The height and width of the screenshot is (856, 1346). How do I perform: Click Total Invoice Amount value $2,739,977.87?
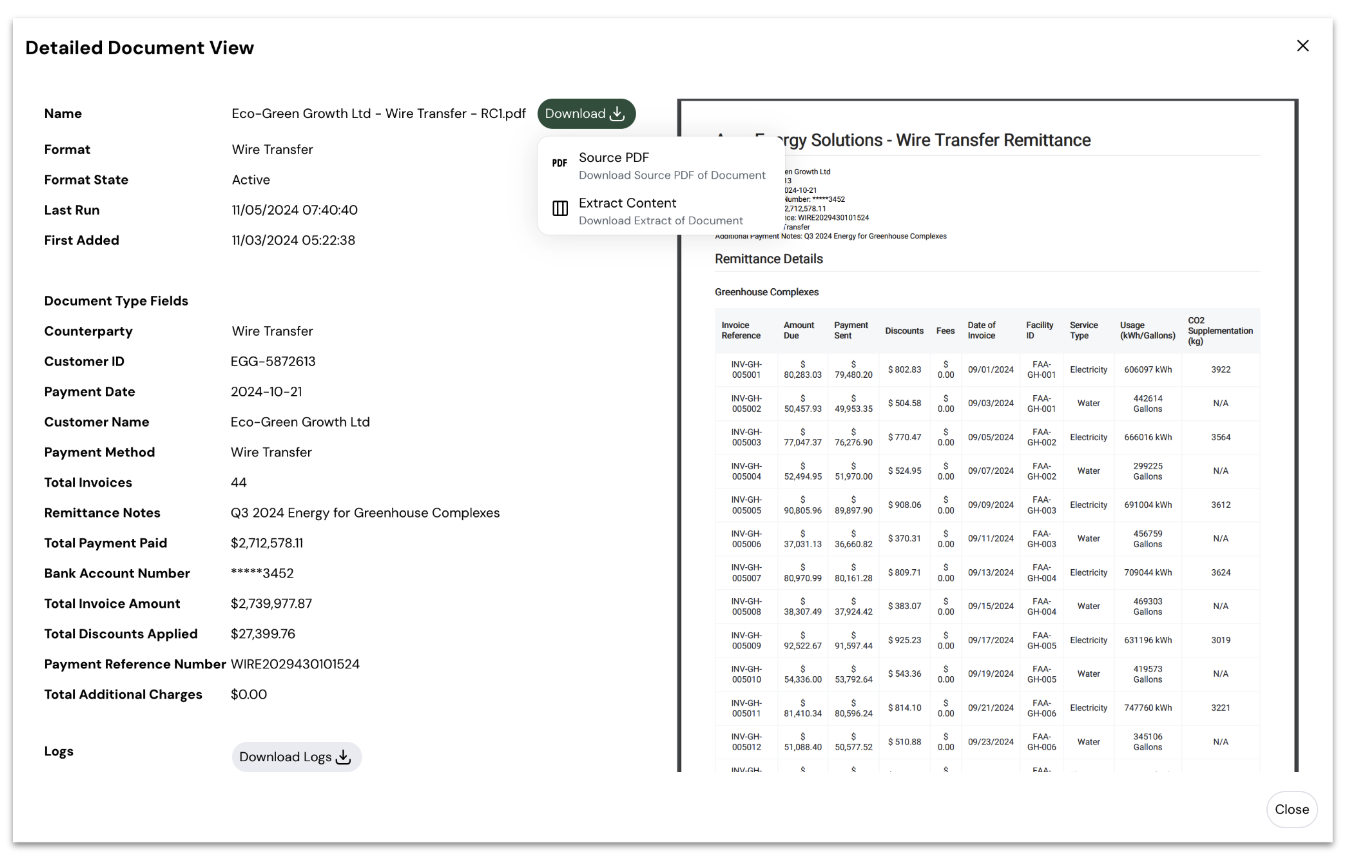click(271, 604)
